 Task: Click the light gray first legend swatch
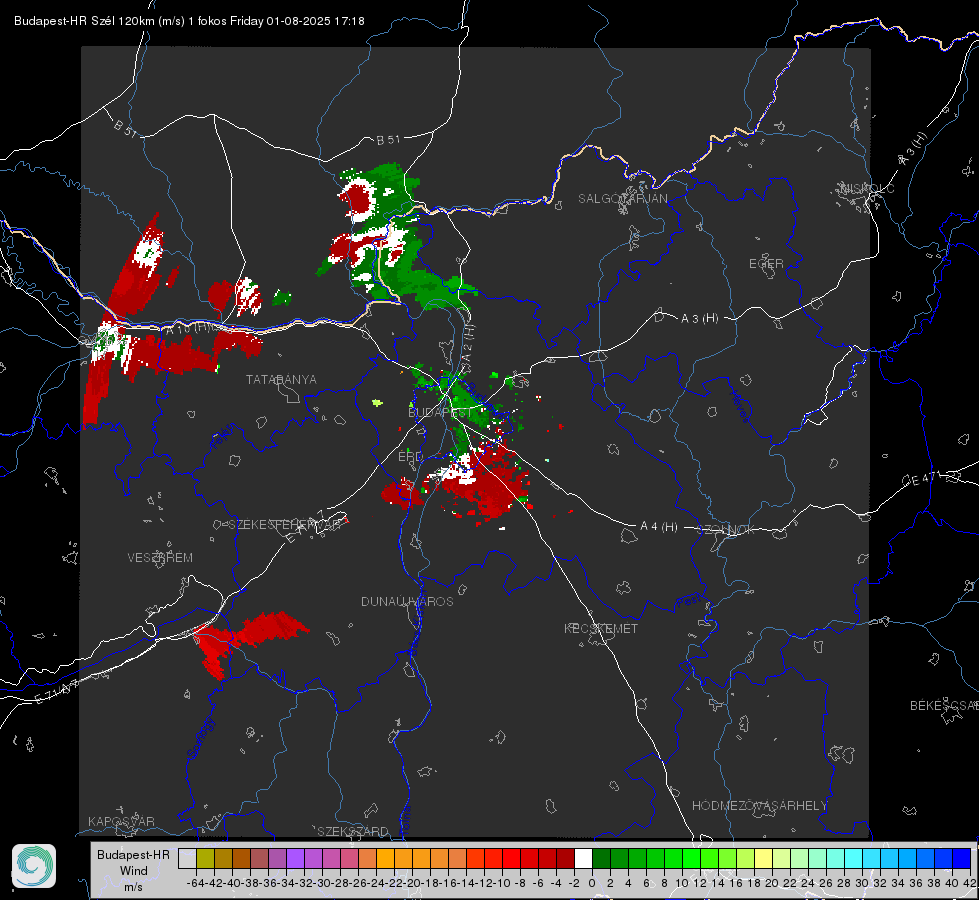tap(187, 858)
